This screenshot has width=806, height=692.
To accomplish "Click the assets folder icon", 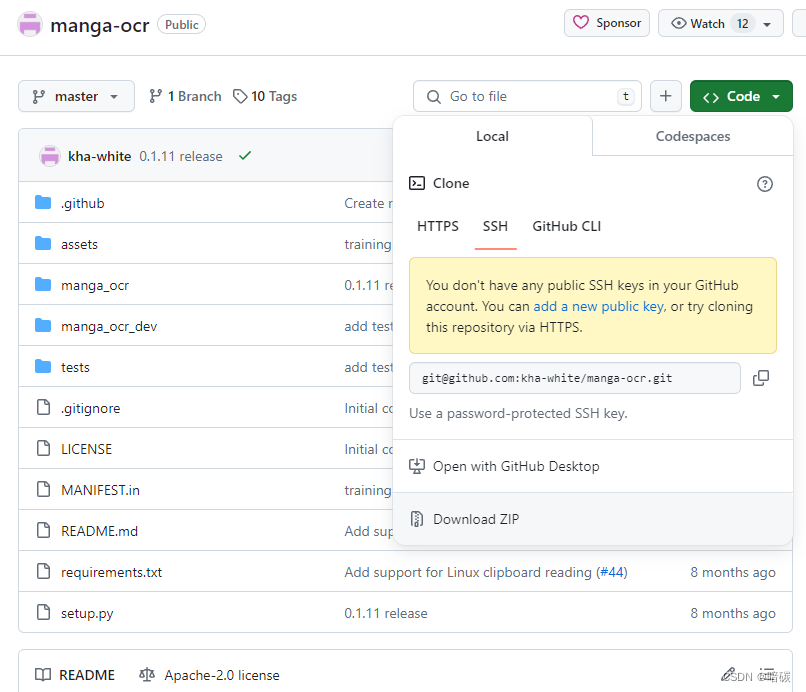I will pyautogui.click(x=43, y=243).
